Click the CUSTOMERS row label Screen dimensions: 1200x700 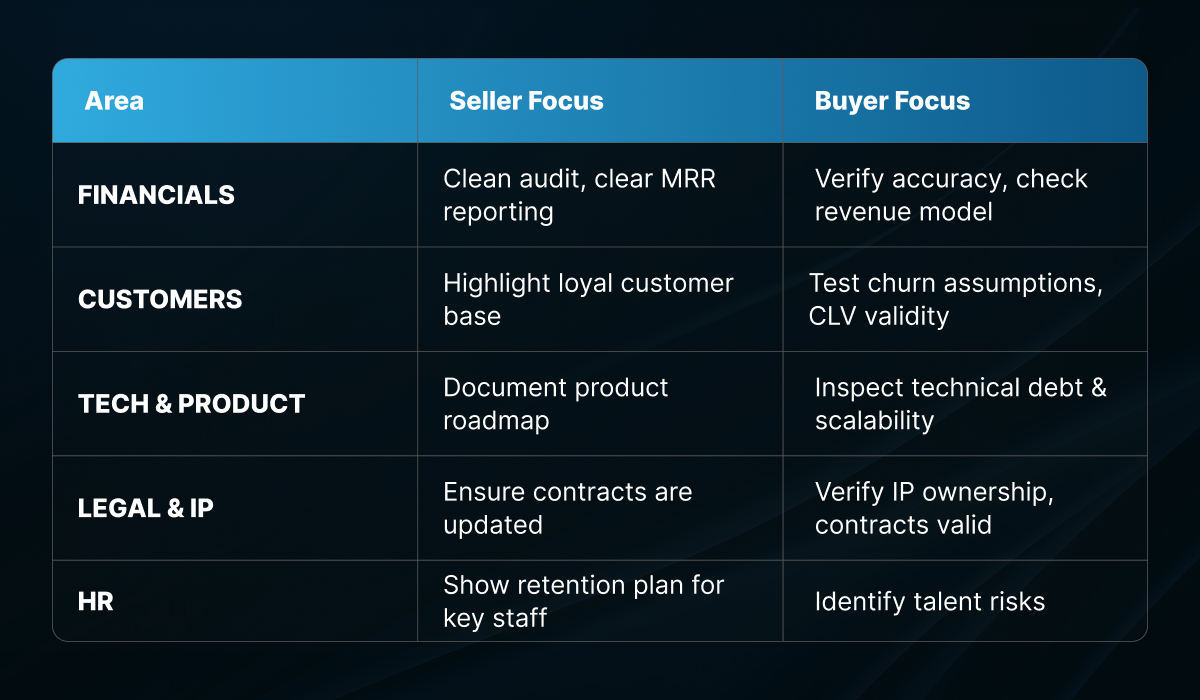click(x=160, y=299)
